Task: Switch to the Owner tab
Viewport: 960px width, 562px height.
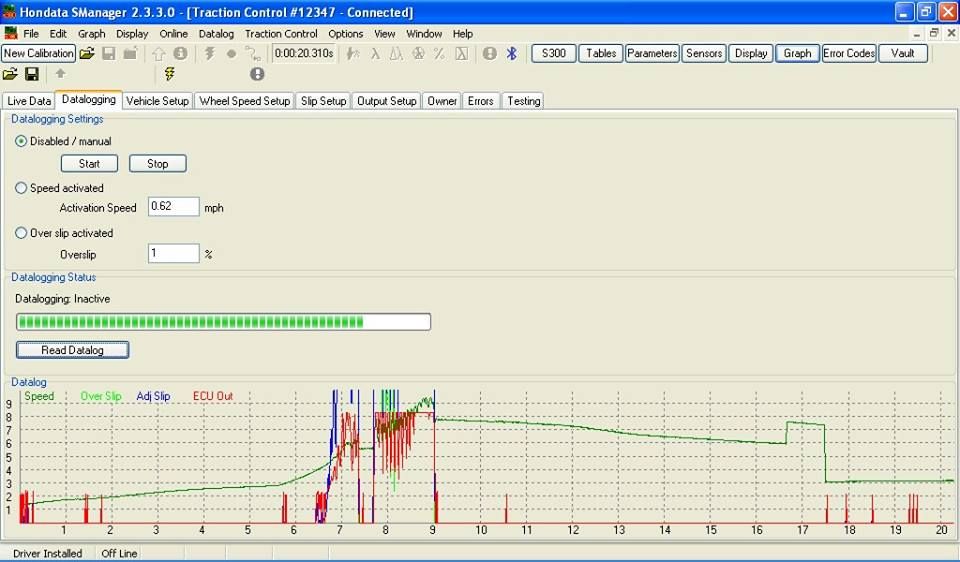Action: tap(442, 101)
